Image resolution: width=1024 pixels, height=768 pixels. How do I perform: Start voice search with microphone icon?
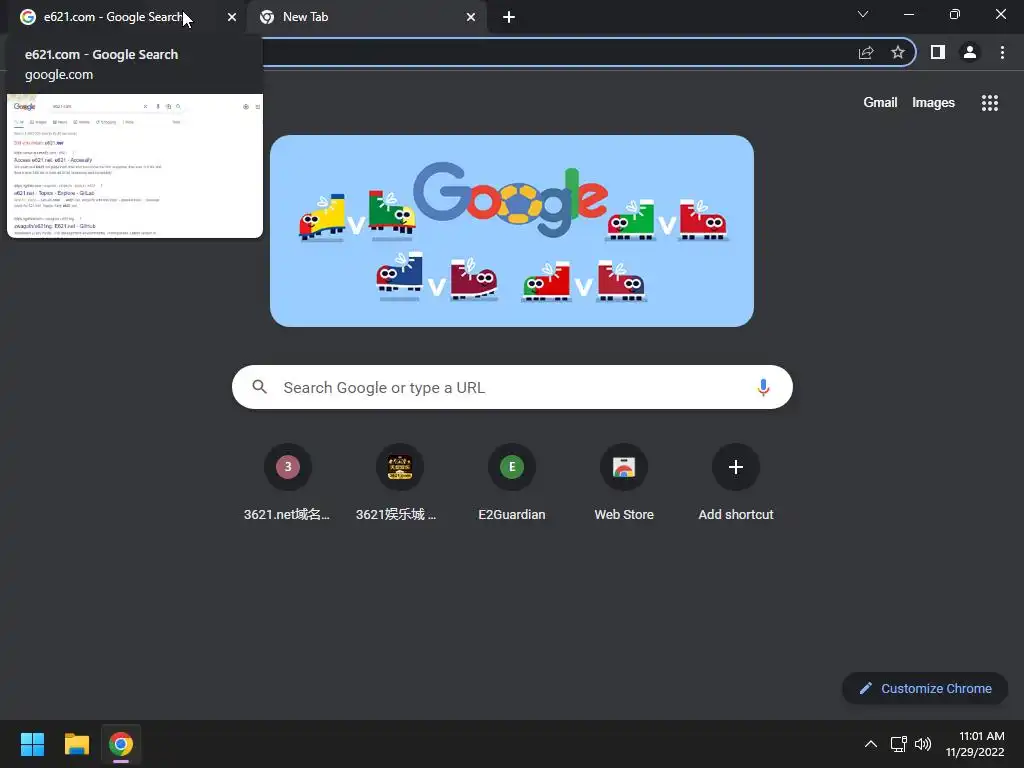(763, 387)
